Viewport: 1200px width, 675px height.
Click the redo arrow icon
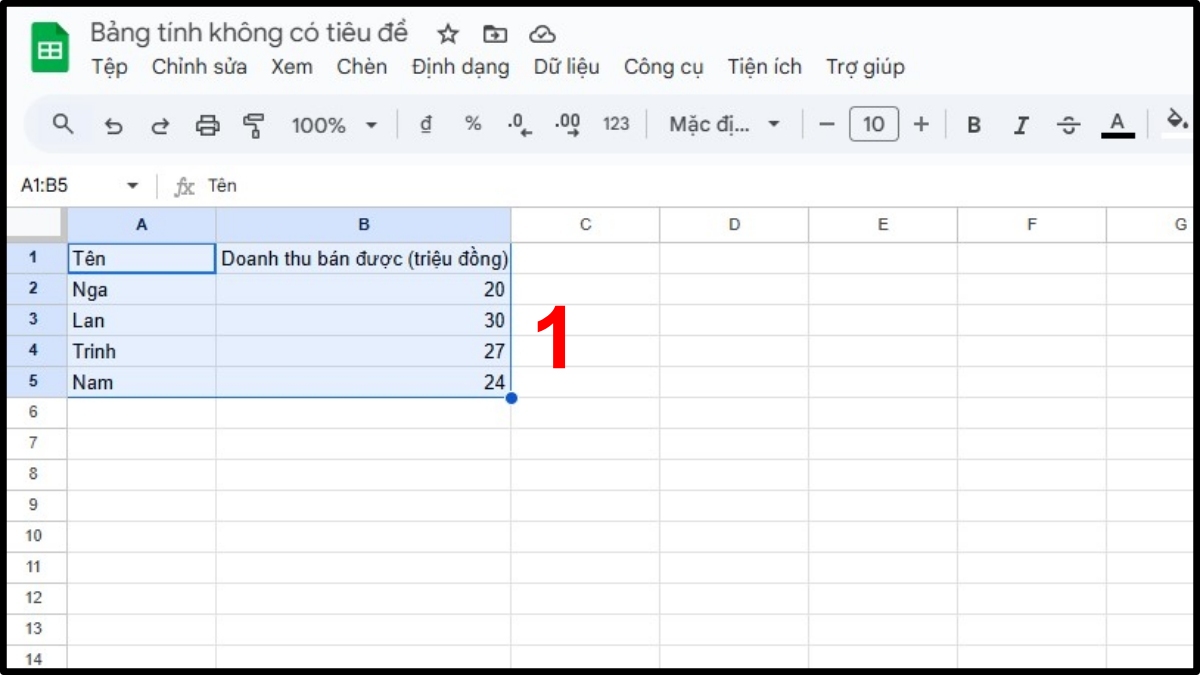tap(160, 125)
